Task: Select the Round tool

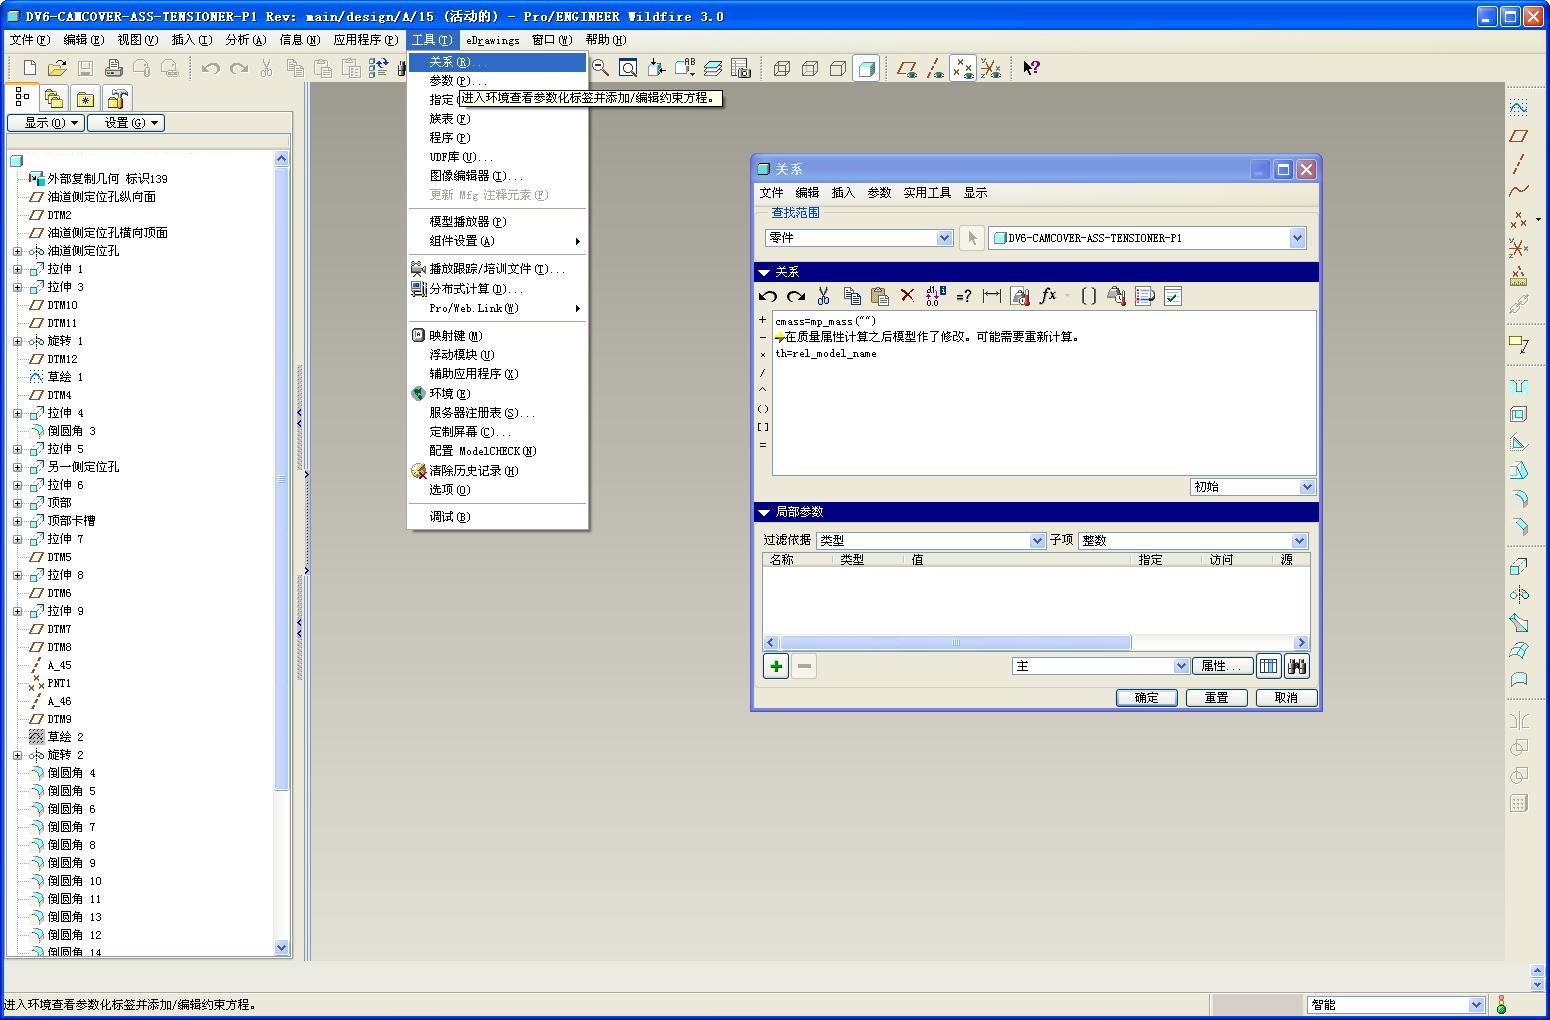Action: point(1518,498)
